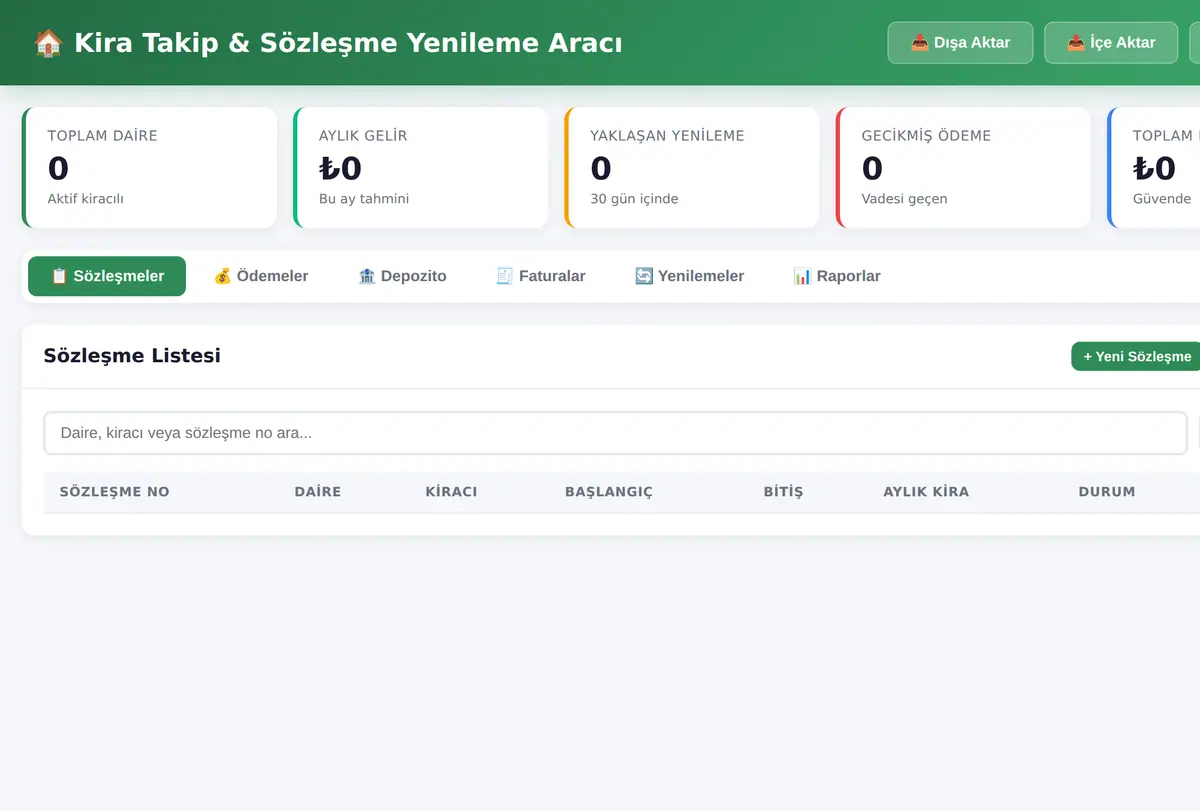Click the money bag icon on Ödemeler
Image resolution: width=1200 pixels, height=811 pixels.
[x=223, y=276]
